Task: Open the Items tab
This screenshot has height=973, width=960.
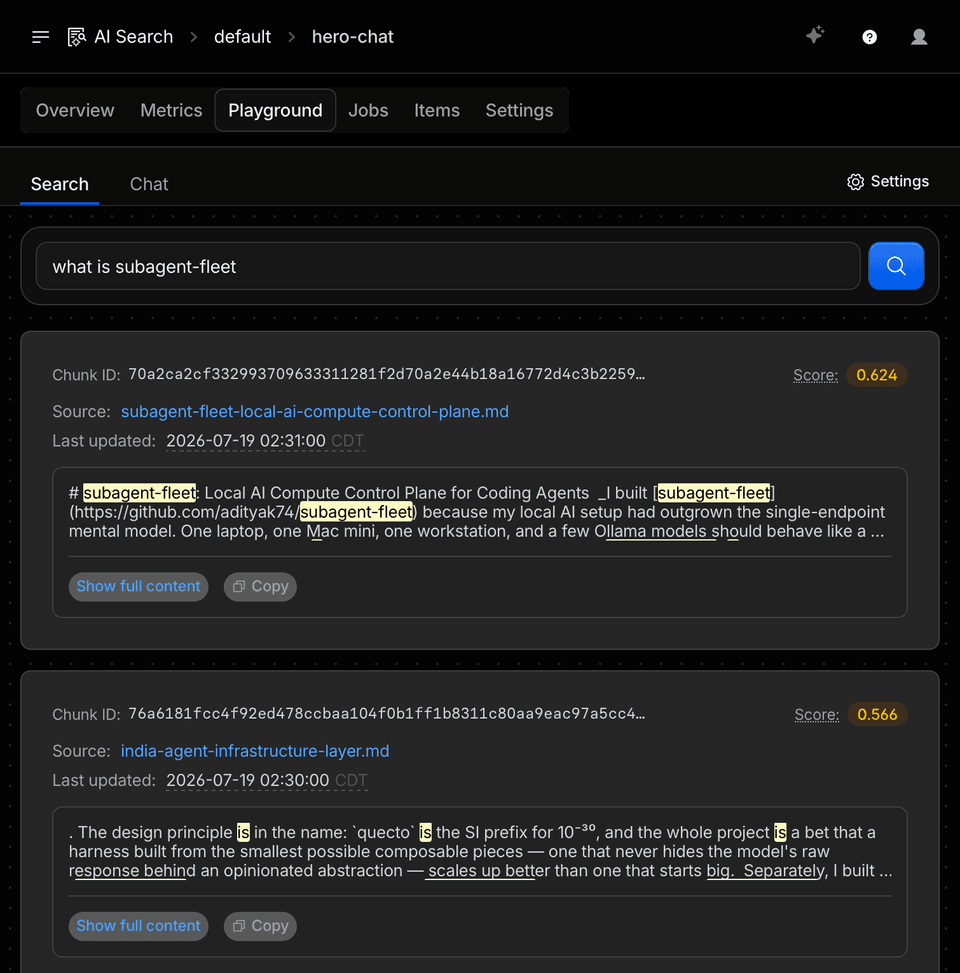Action: pyautogui.click(x=437, y=110)
